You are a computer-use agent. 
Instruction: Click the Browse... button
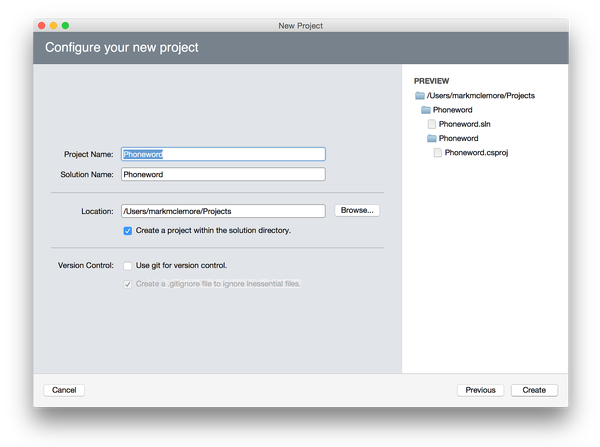(x=356, y=211)
